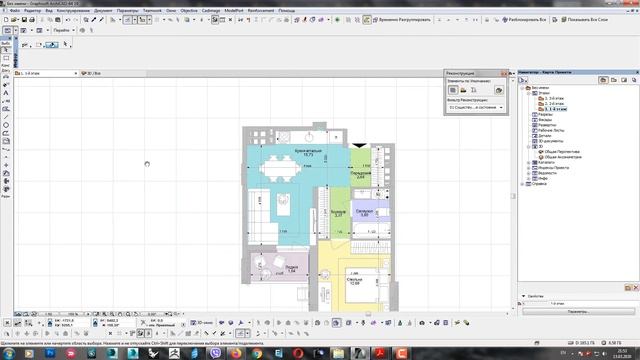
Task: Open the Конструирование menu
Action: [x=73, y=11]
